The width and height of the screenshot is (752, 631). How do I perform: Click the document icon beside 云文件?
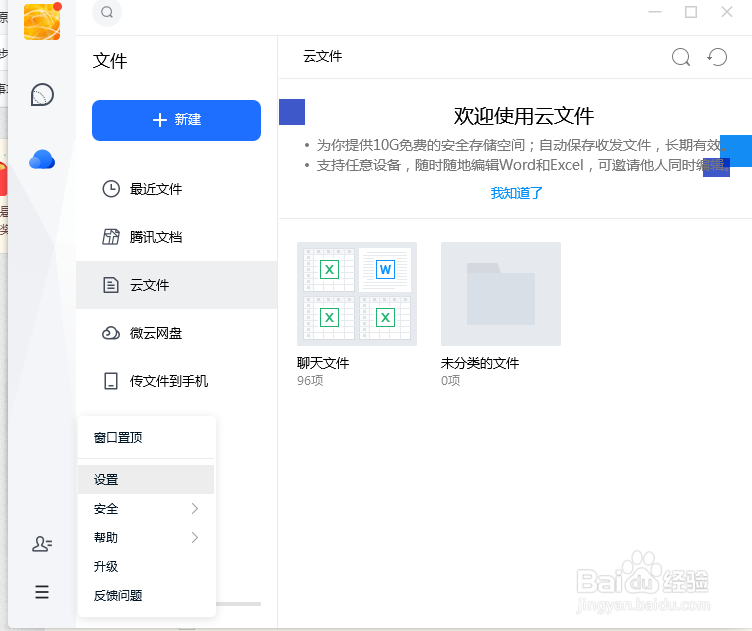point(111,285)
